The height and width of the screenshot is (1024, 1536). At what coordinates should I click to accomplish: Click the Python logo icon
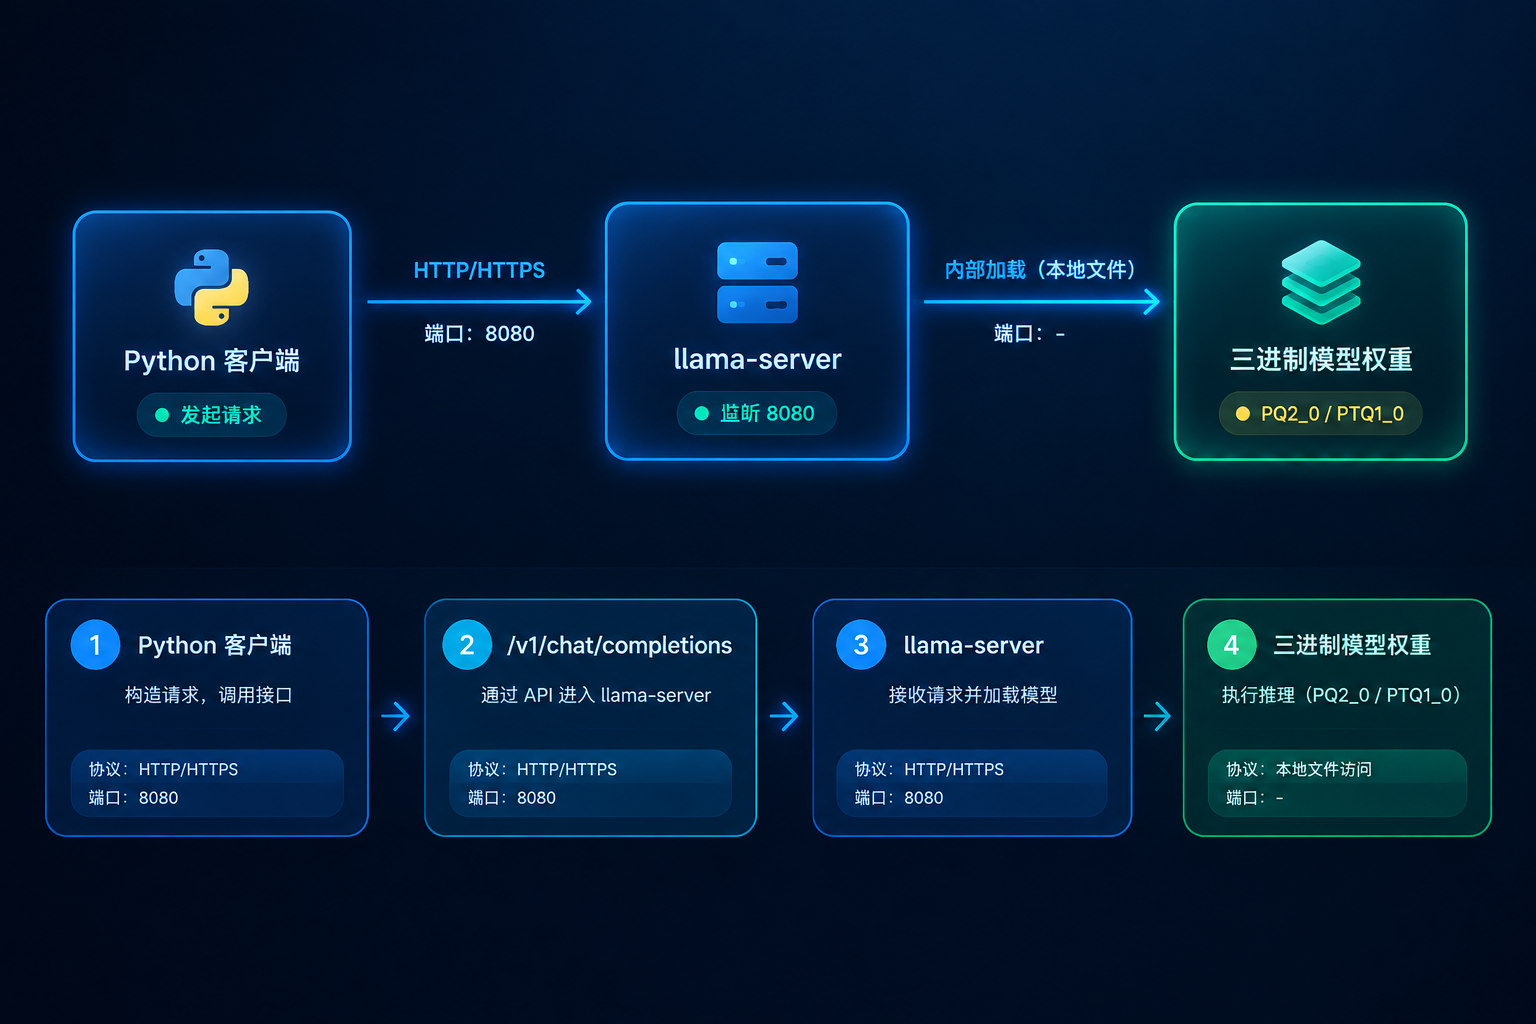click(212, 287)
